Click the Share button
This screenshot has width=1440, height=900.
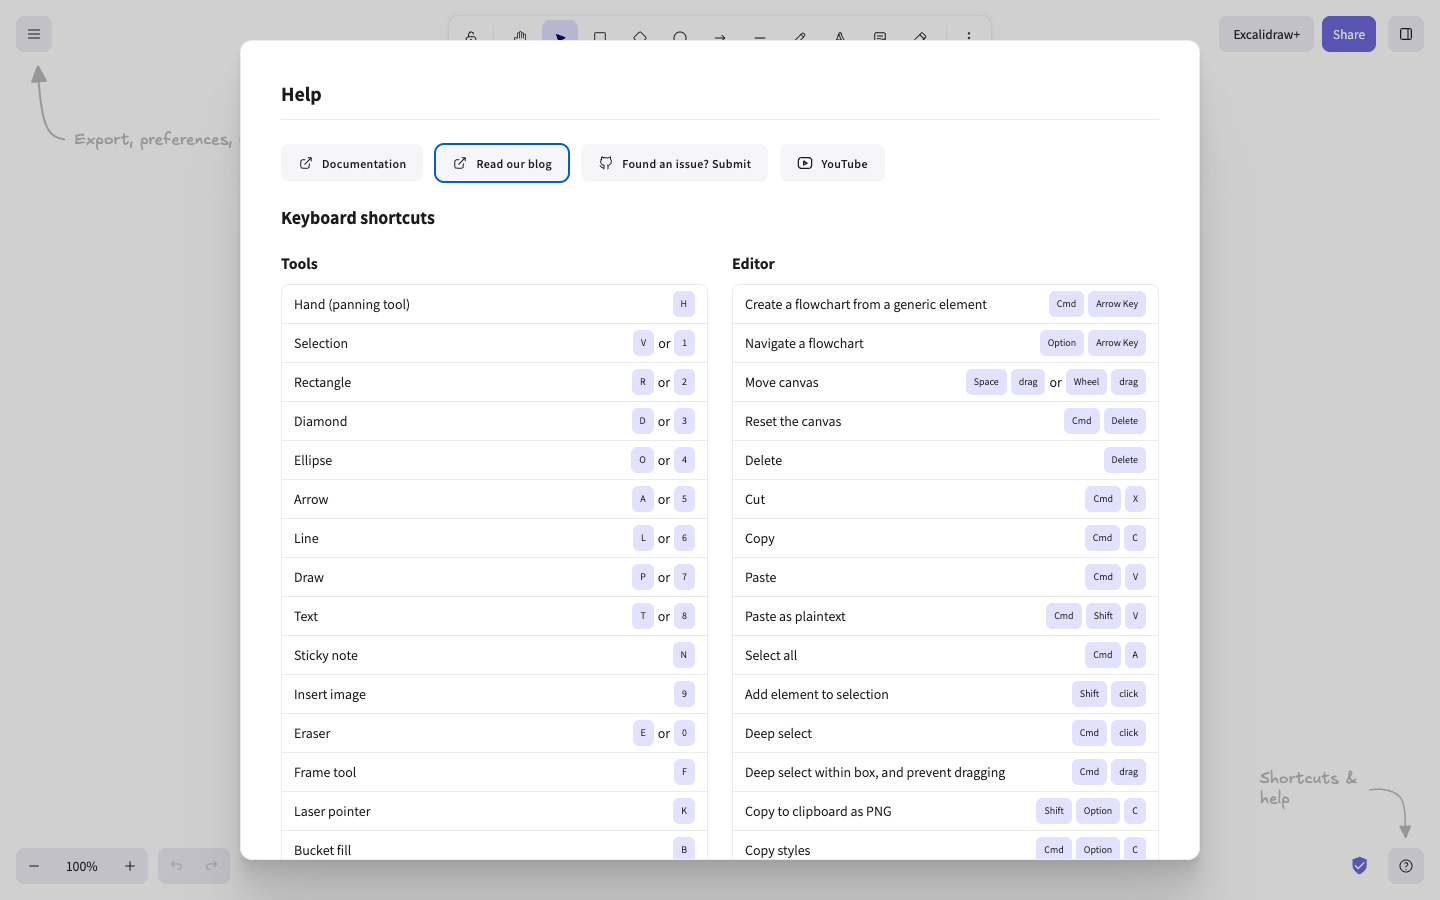(1349, 34)
